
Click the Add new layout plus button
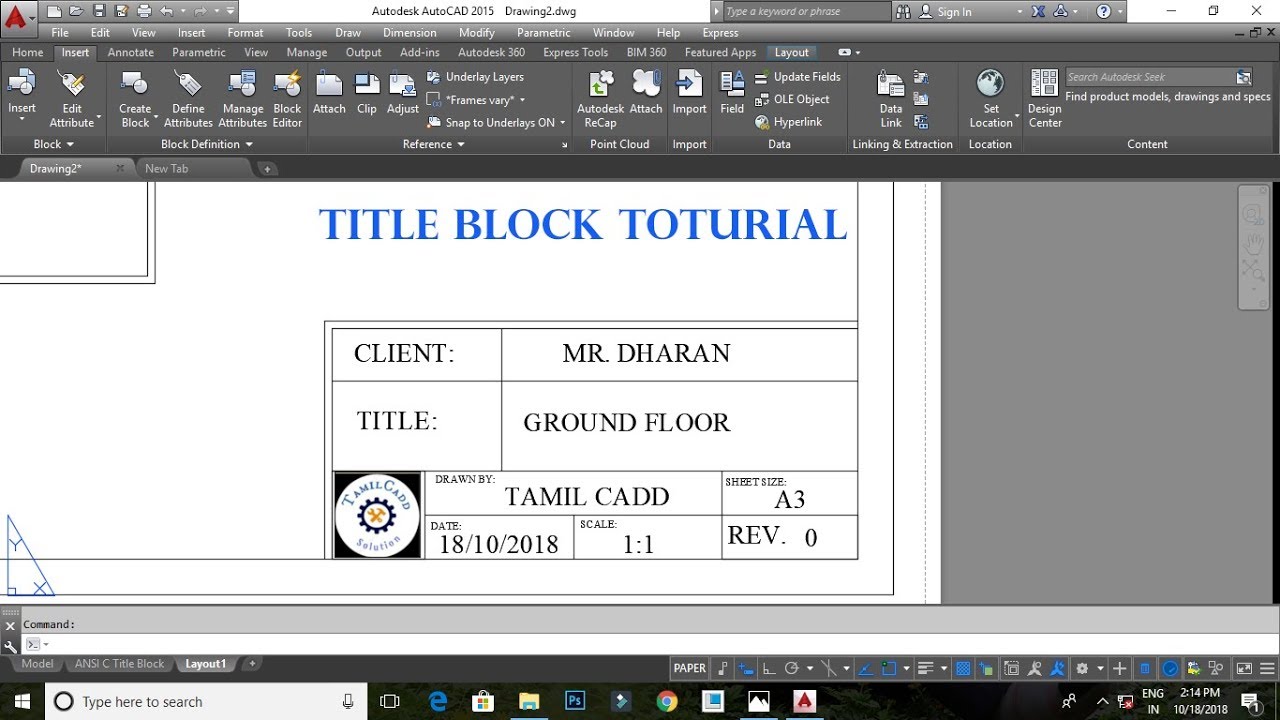(x=252, y=663)
